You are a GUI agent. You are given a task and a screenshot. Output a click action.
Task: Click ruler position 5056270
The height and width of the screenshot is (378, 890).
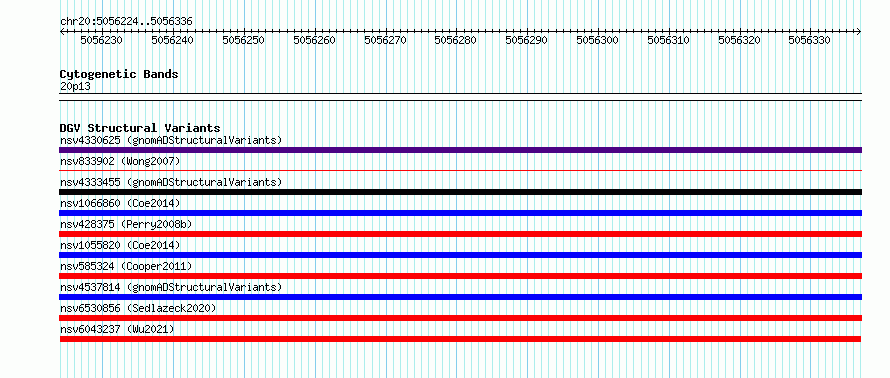tap(385, 40)
